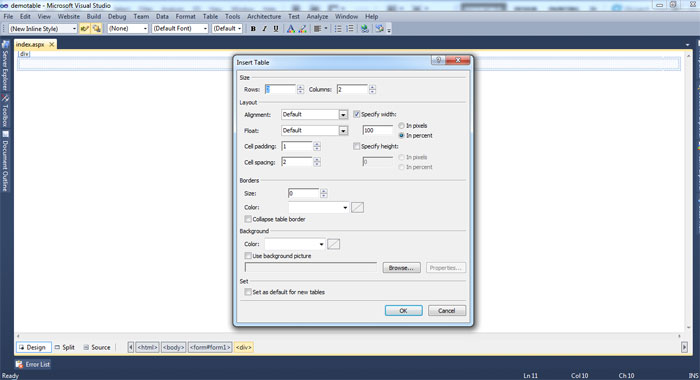Click the show overlay toolbar icon
This screenshot has height=380, width=700.
coord(96,29)
